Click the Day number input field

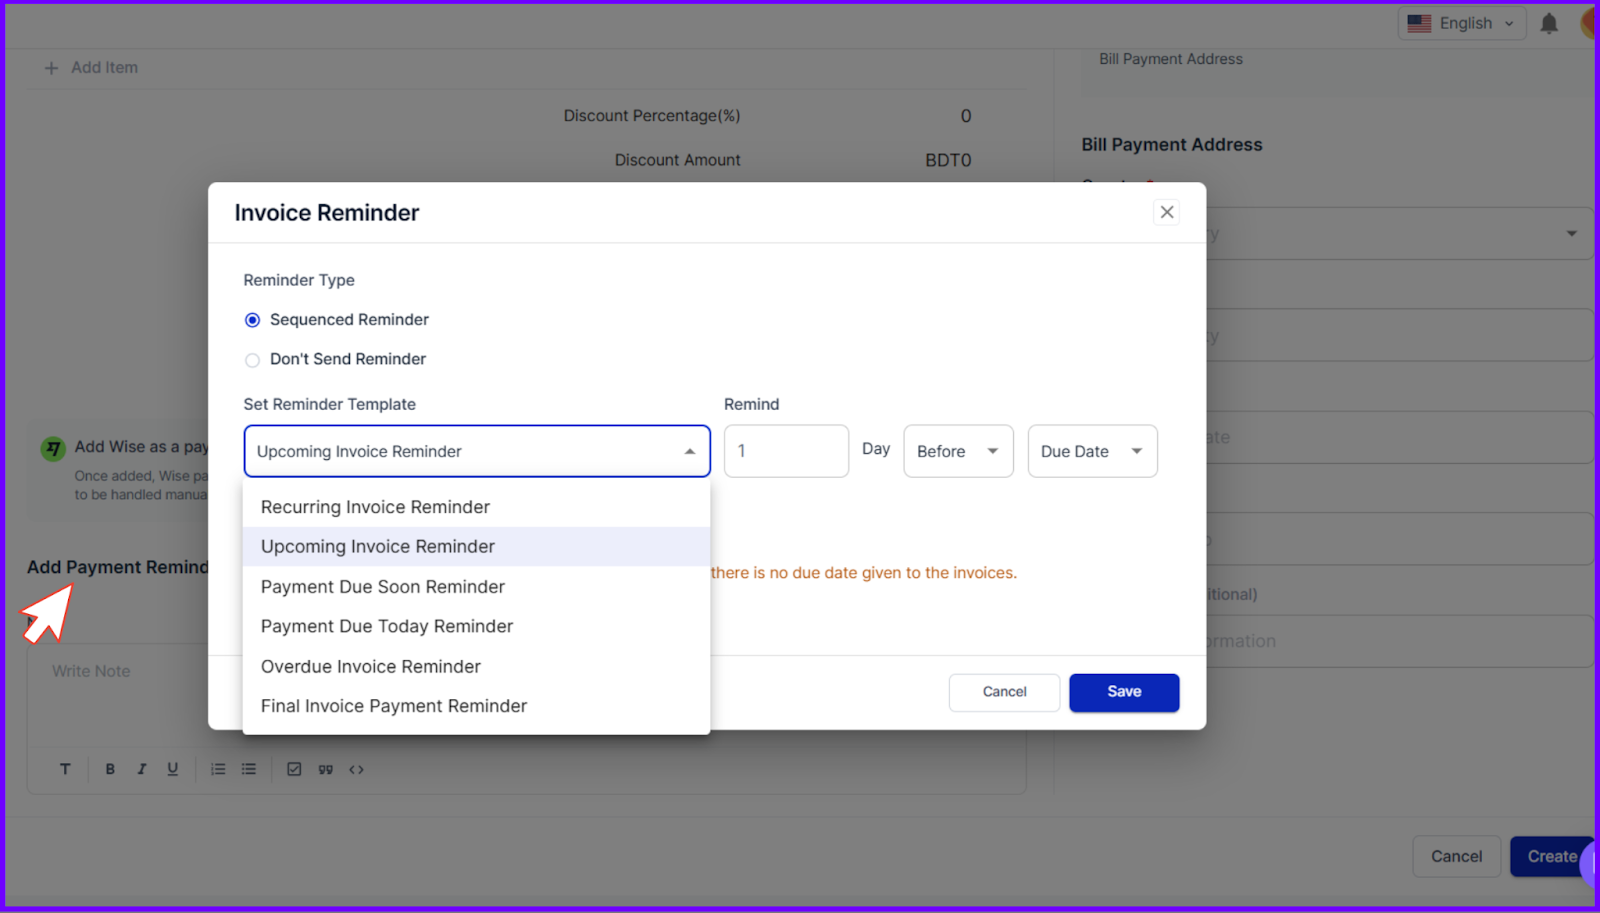tap(785, 451)
